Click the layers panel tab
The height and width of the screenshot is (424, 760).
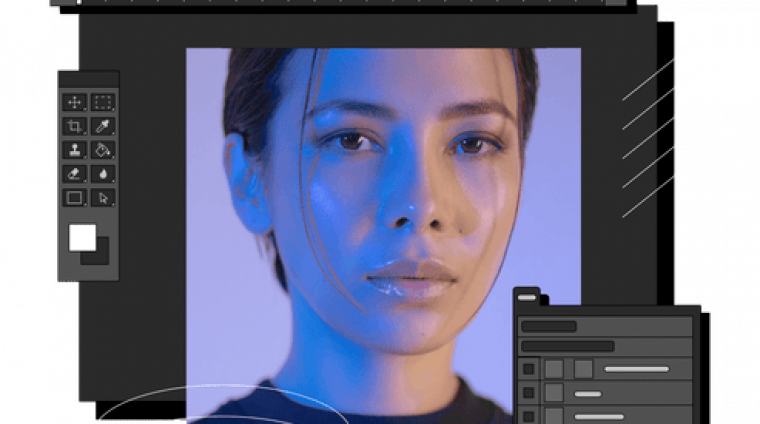pyautogui.click(x=527, y=297)
